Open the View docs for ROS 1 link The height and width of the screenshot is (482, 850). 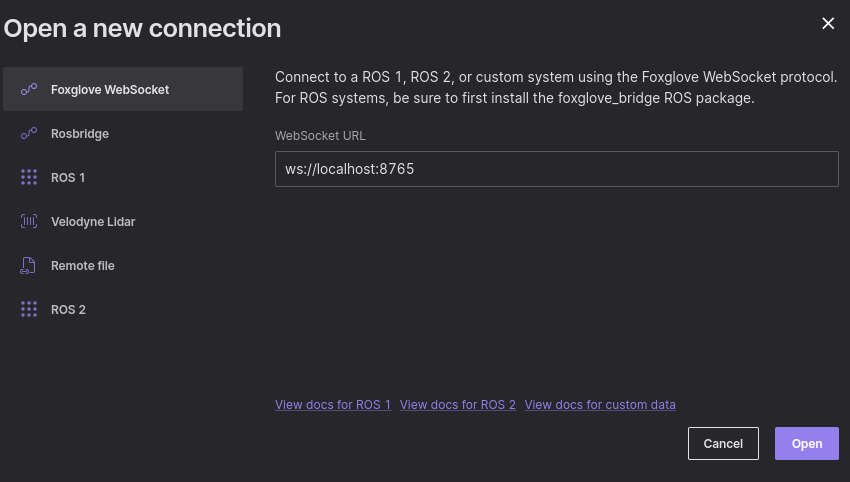(333, 405)
